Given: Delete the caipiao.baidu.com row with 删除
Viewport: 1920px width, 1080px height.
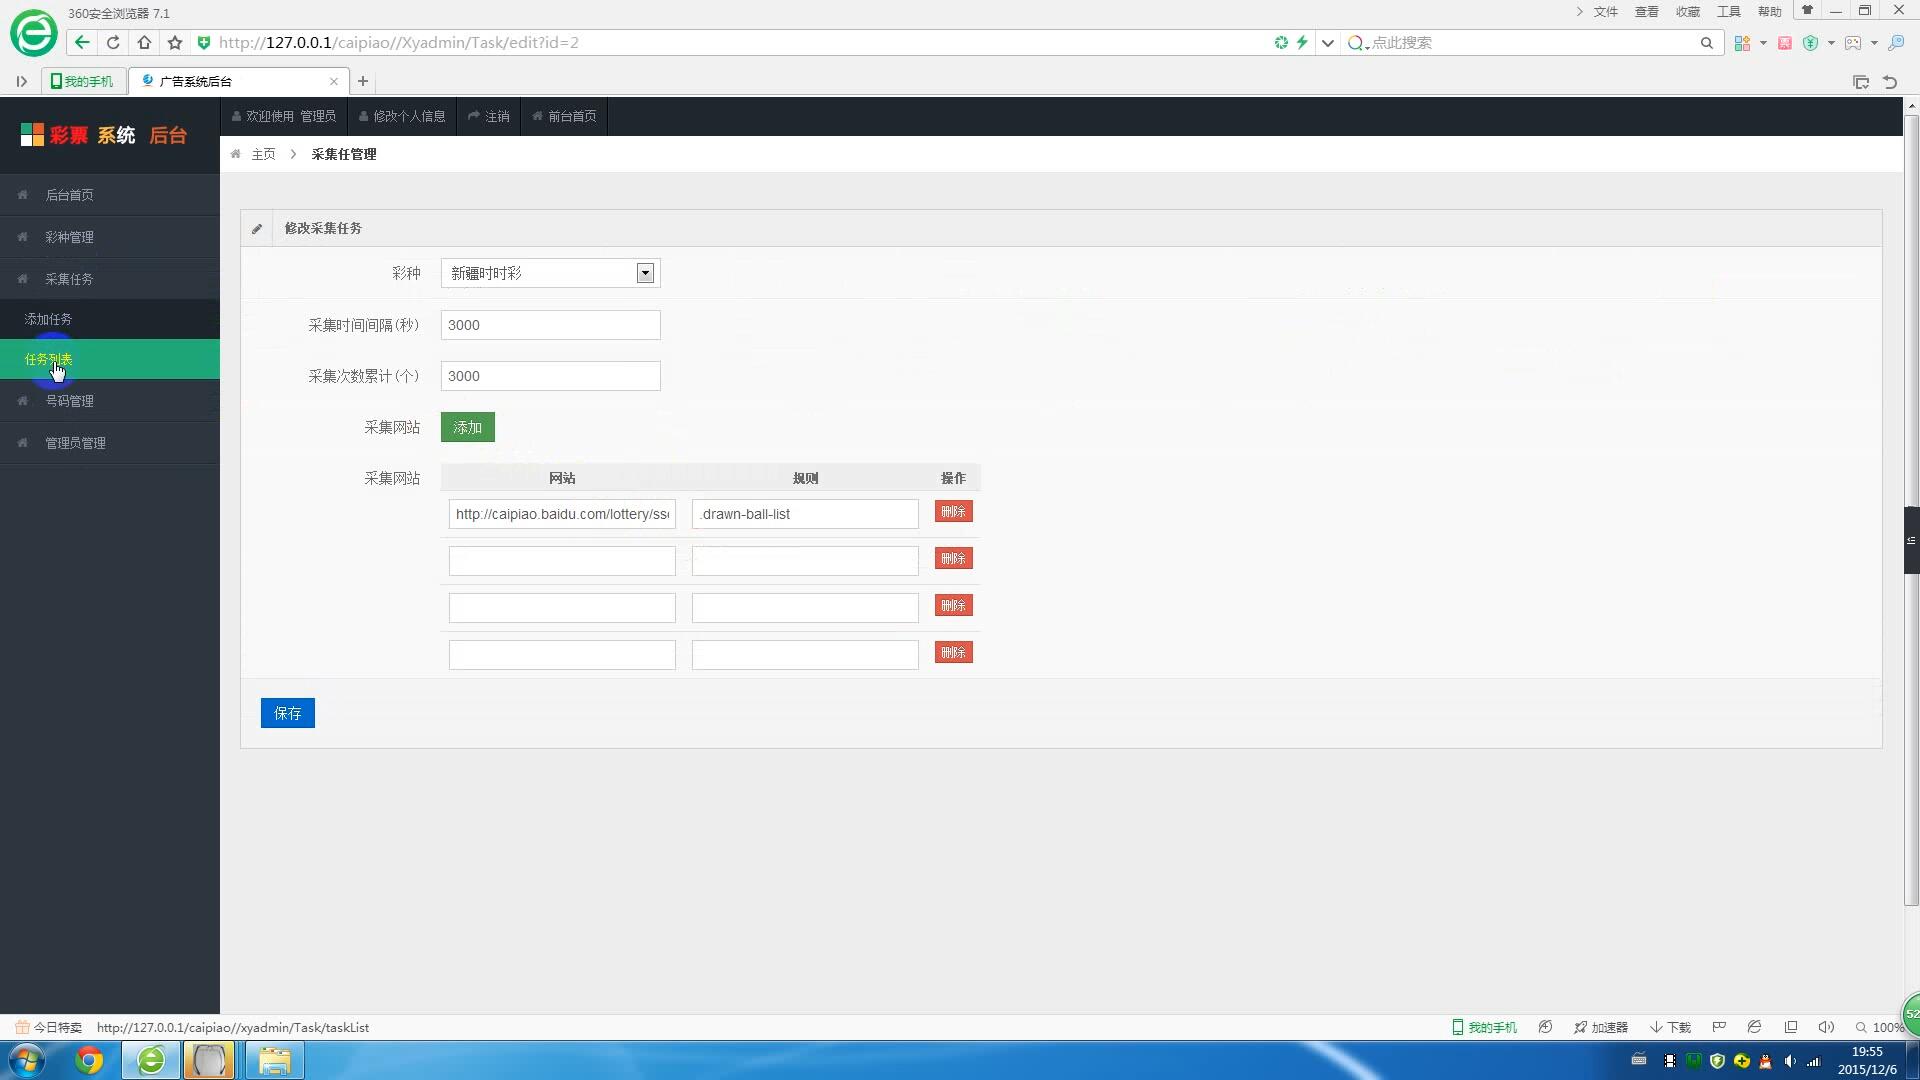Looking at the screenshot, I should tap(954, 511).
